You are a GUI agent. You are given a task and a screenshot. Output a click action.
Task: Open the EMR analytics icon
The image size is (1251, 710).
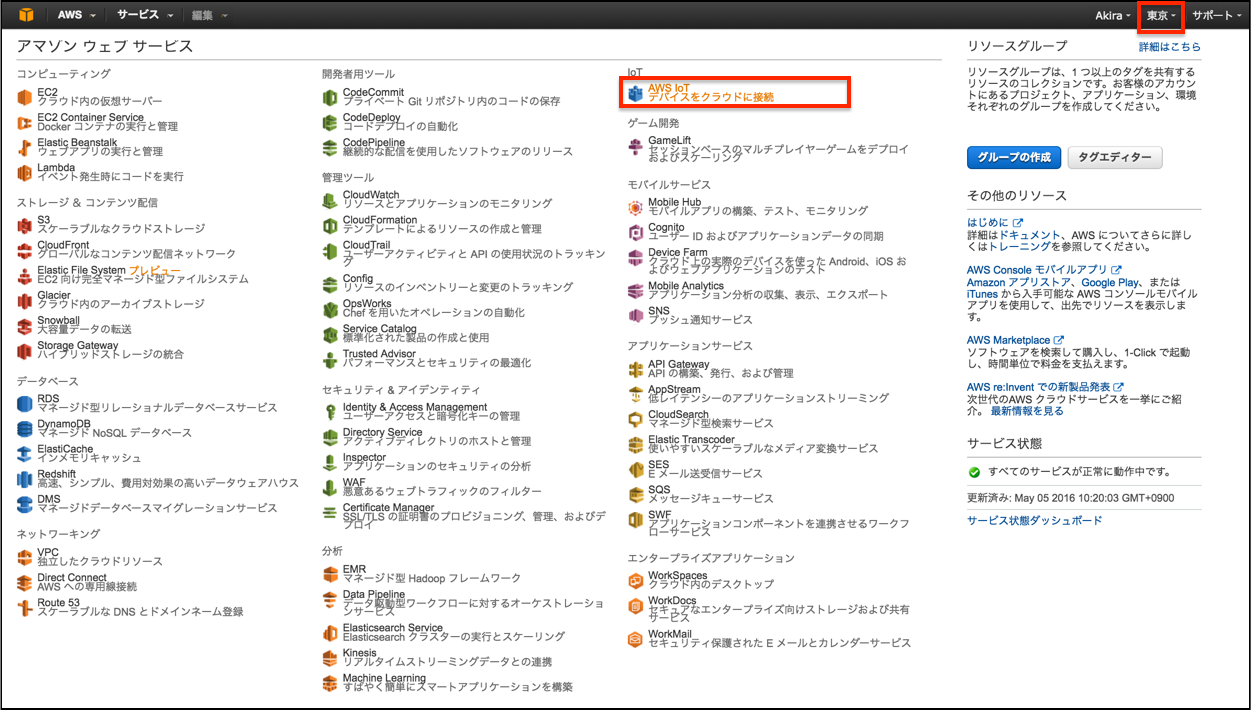pyautogui.click(x=331, y=574)
